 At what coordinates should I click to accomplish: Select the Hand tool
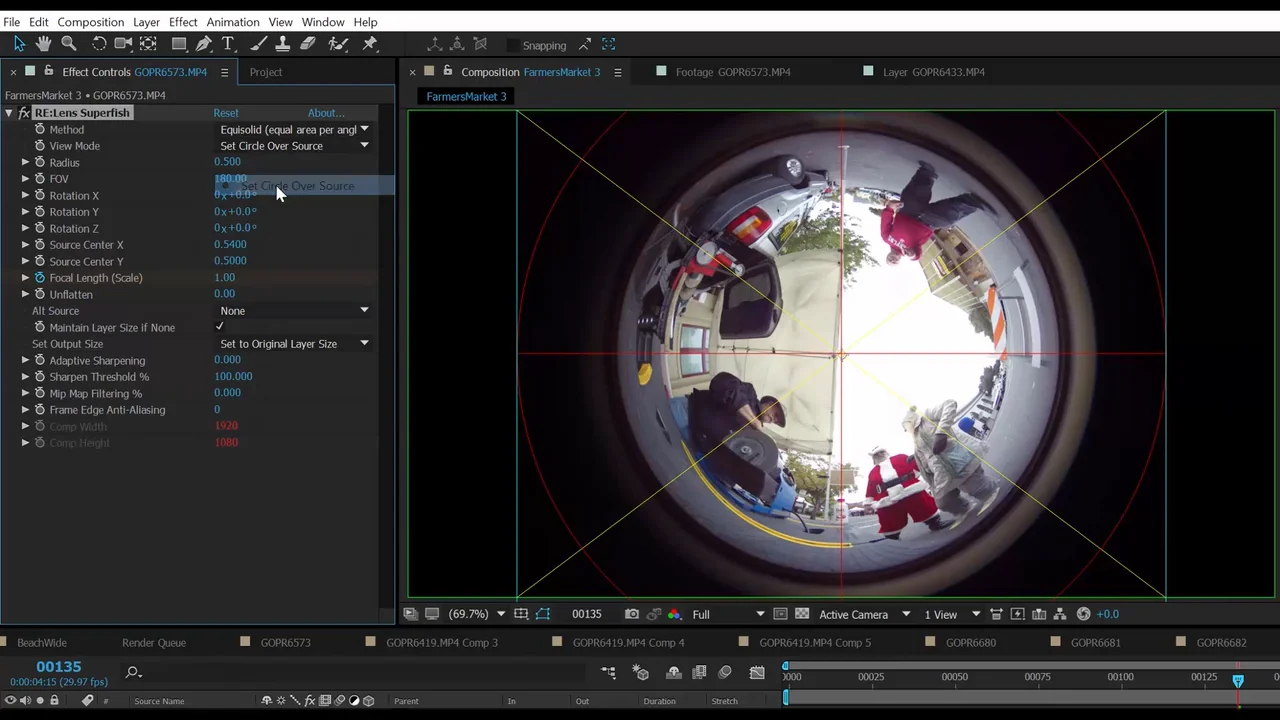(x=43, y=43)
